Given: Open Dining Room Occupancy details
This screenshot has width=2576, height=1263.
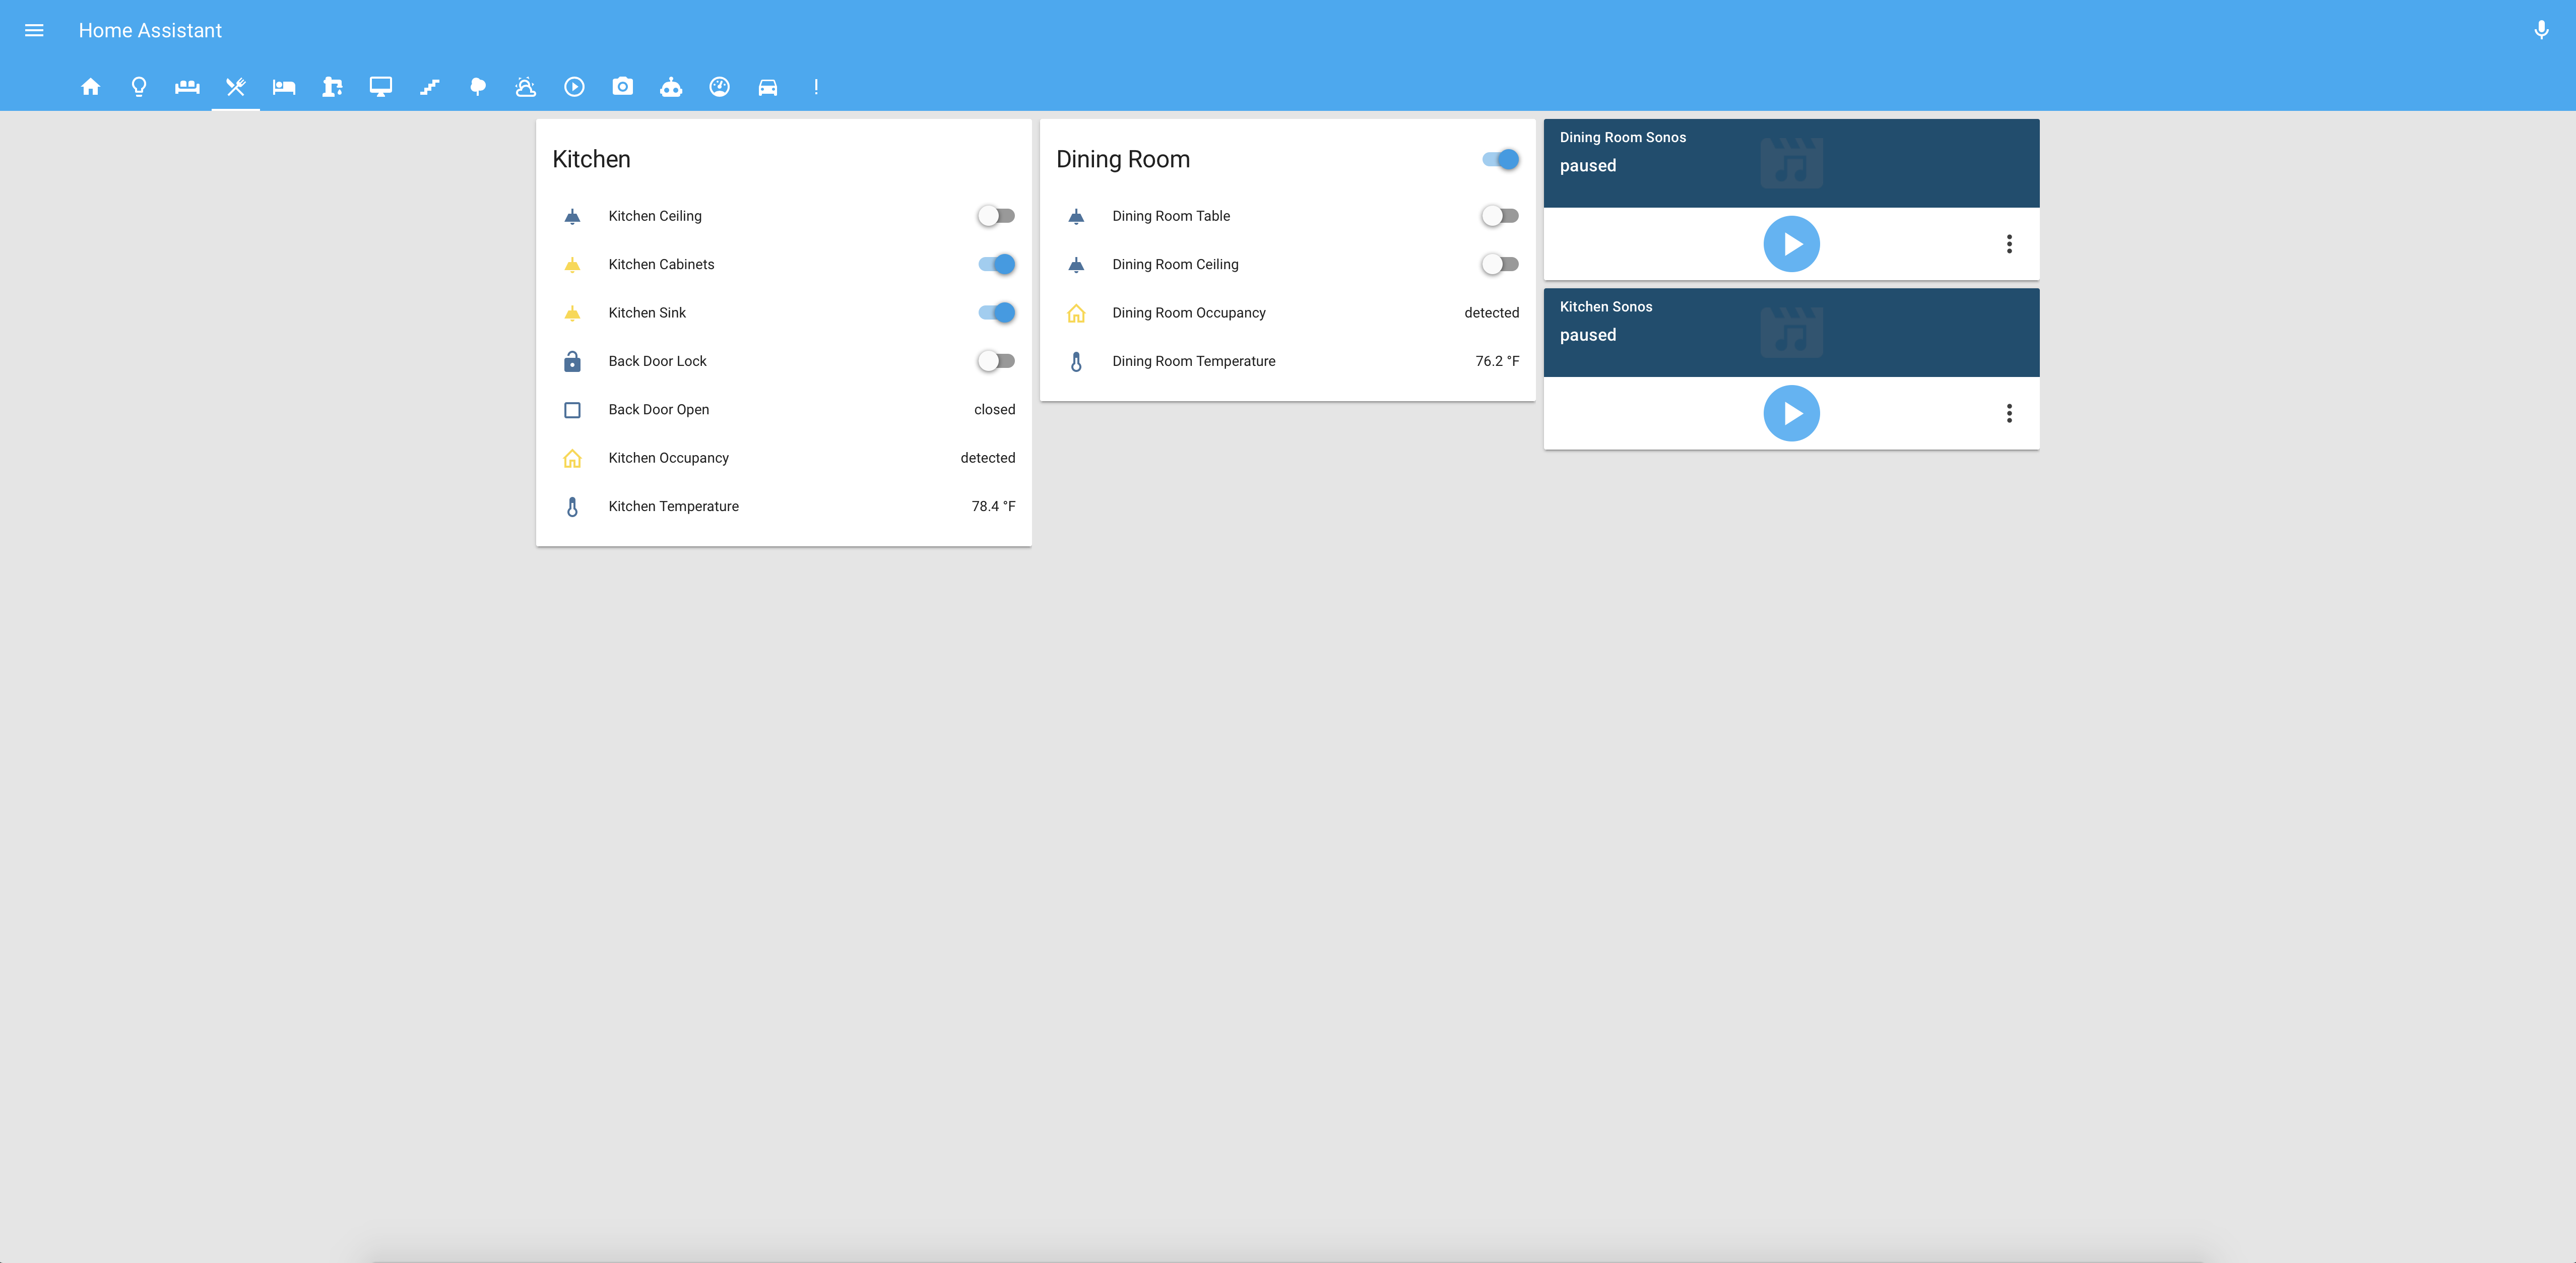Looking at the screenshot, I should 1188,313.
